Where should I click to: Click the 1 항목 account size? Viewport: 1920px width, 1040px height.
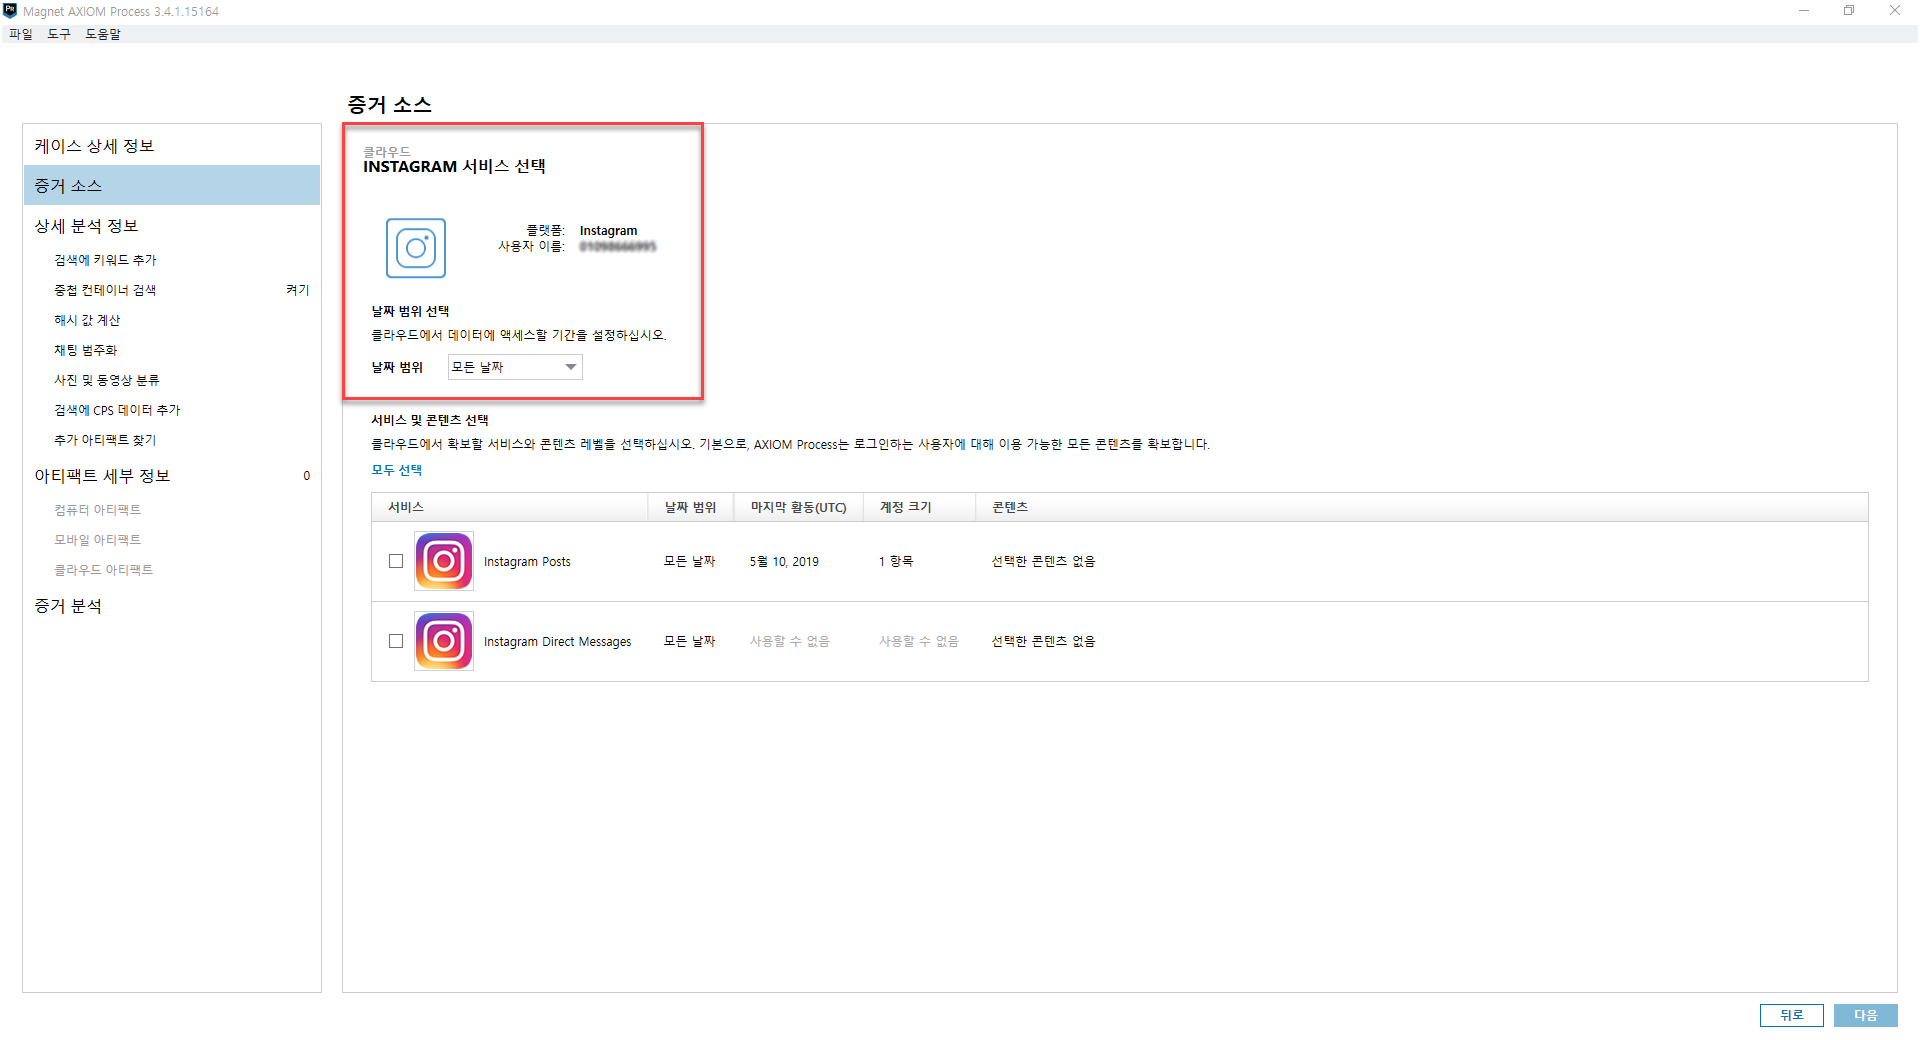click(896, 561)
